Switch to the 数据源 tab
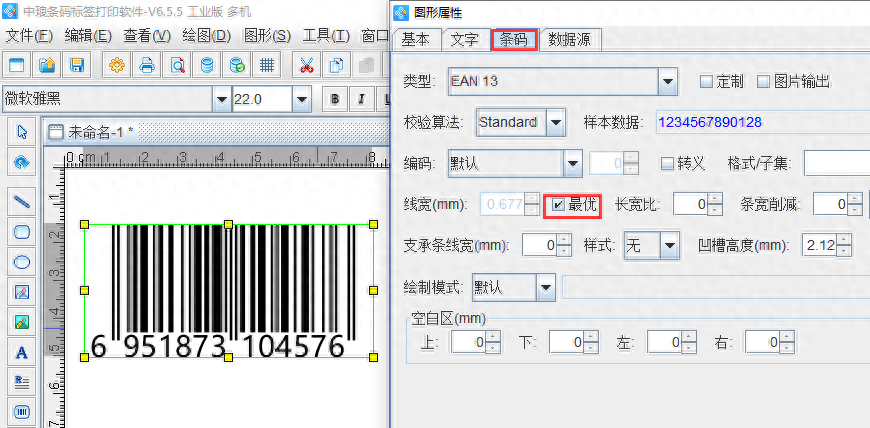The image size is (870, 428). [569, 39]
